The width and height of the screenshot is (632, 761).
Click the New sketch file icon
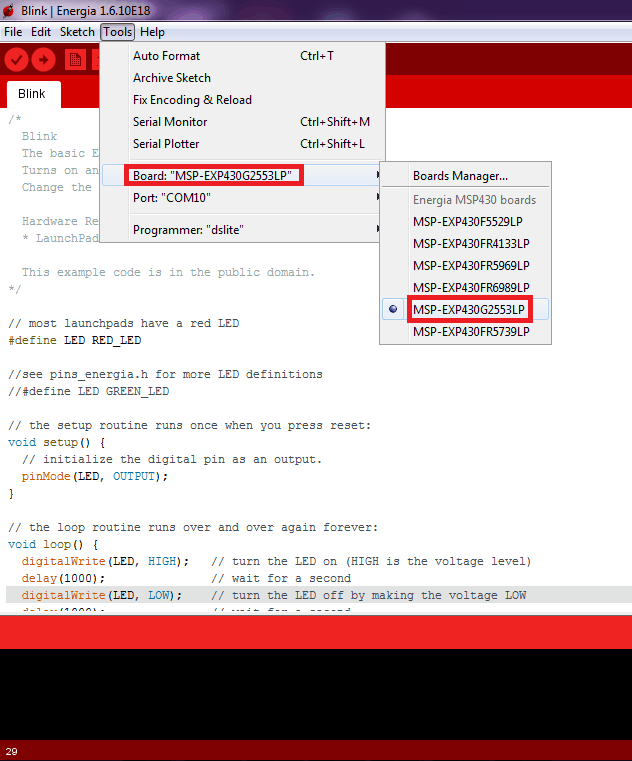tap(74, 60)
